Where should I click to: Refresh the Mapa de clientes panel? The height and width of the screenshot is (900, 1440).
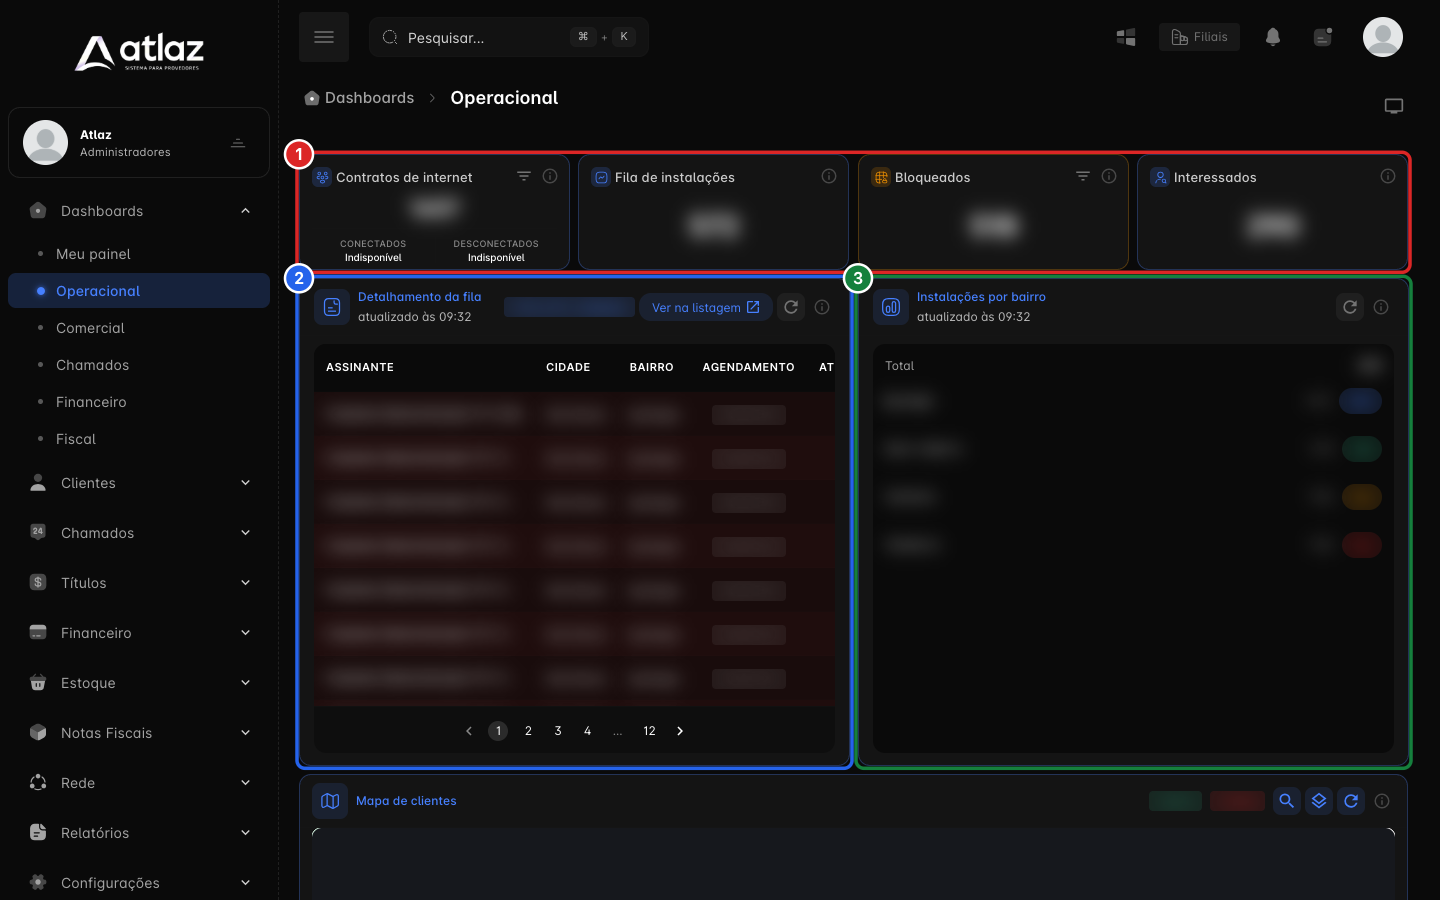(x=1351, y=801)
